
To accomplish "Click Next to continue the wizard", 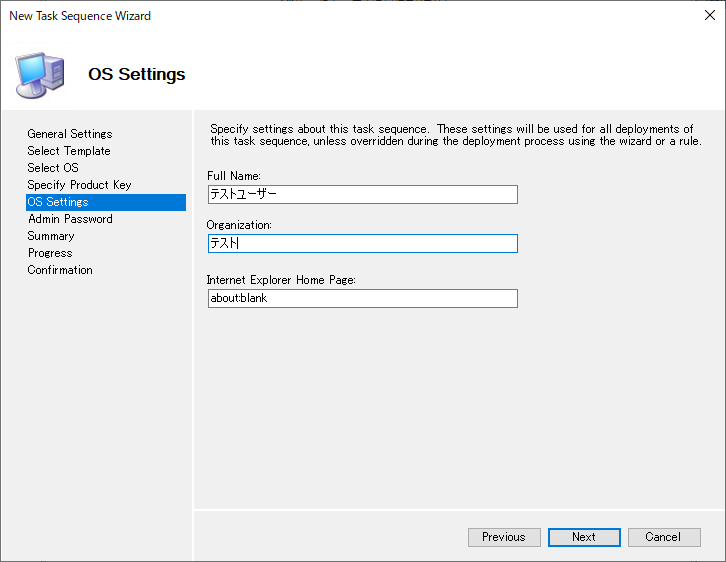I will (584, 537).
